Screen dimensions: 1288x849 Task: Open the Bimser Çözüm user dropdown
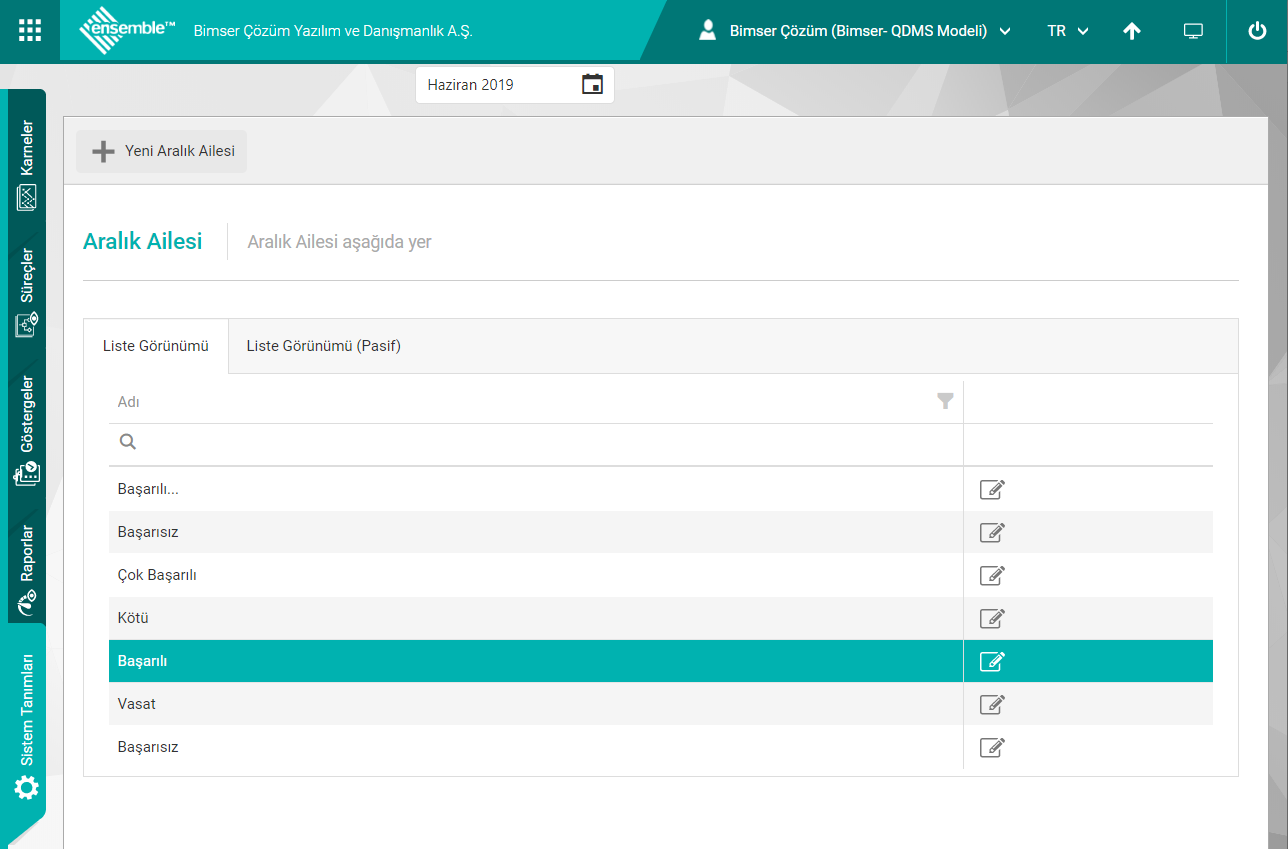pyautogui.click(x=855, y=31)
